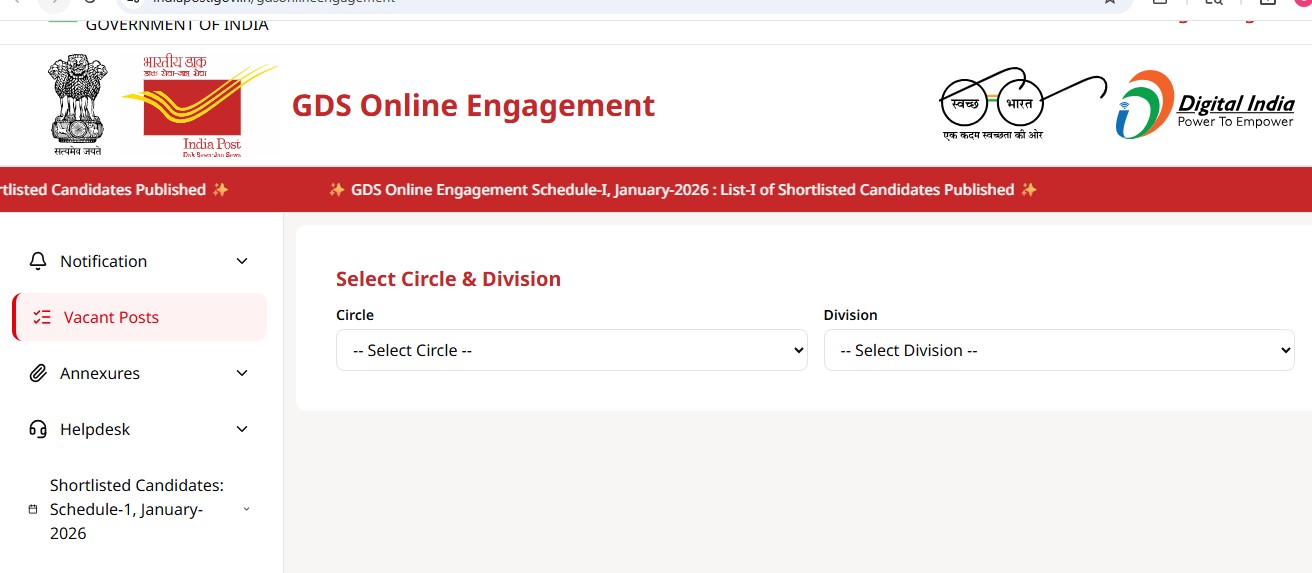
Task: Click the Vacant Posts checklist icon
Action: (41, 317)
